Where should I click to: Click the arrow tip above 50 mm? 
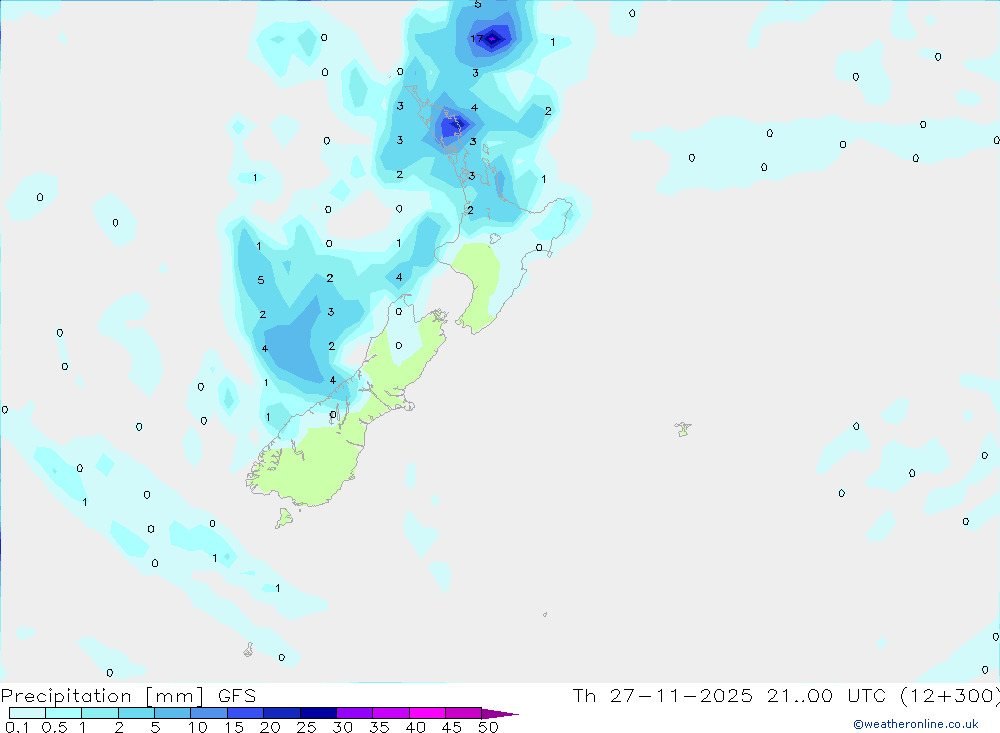pos(501,714)
